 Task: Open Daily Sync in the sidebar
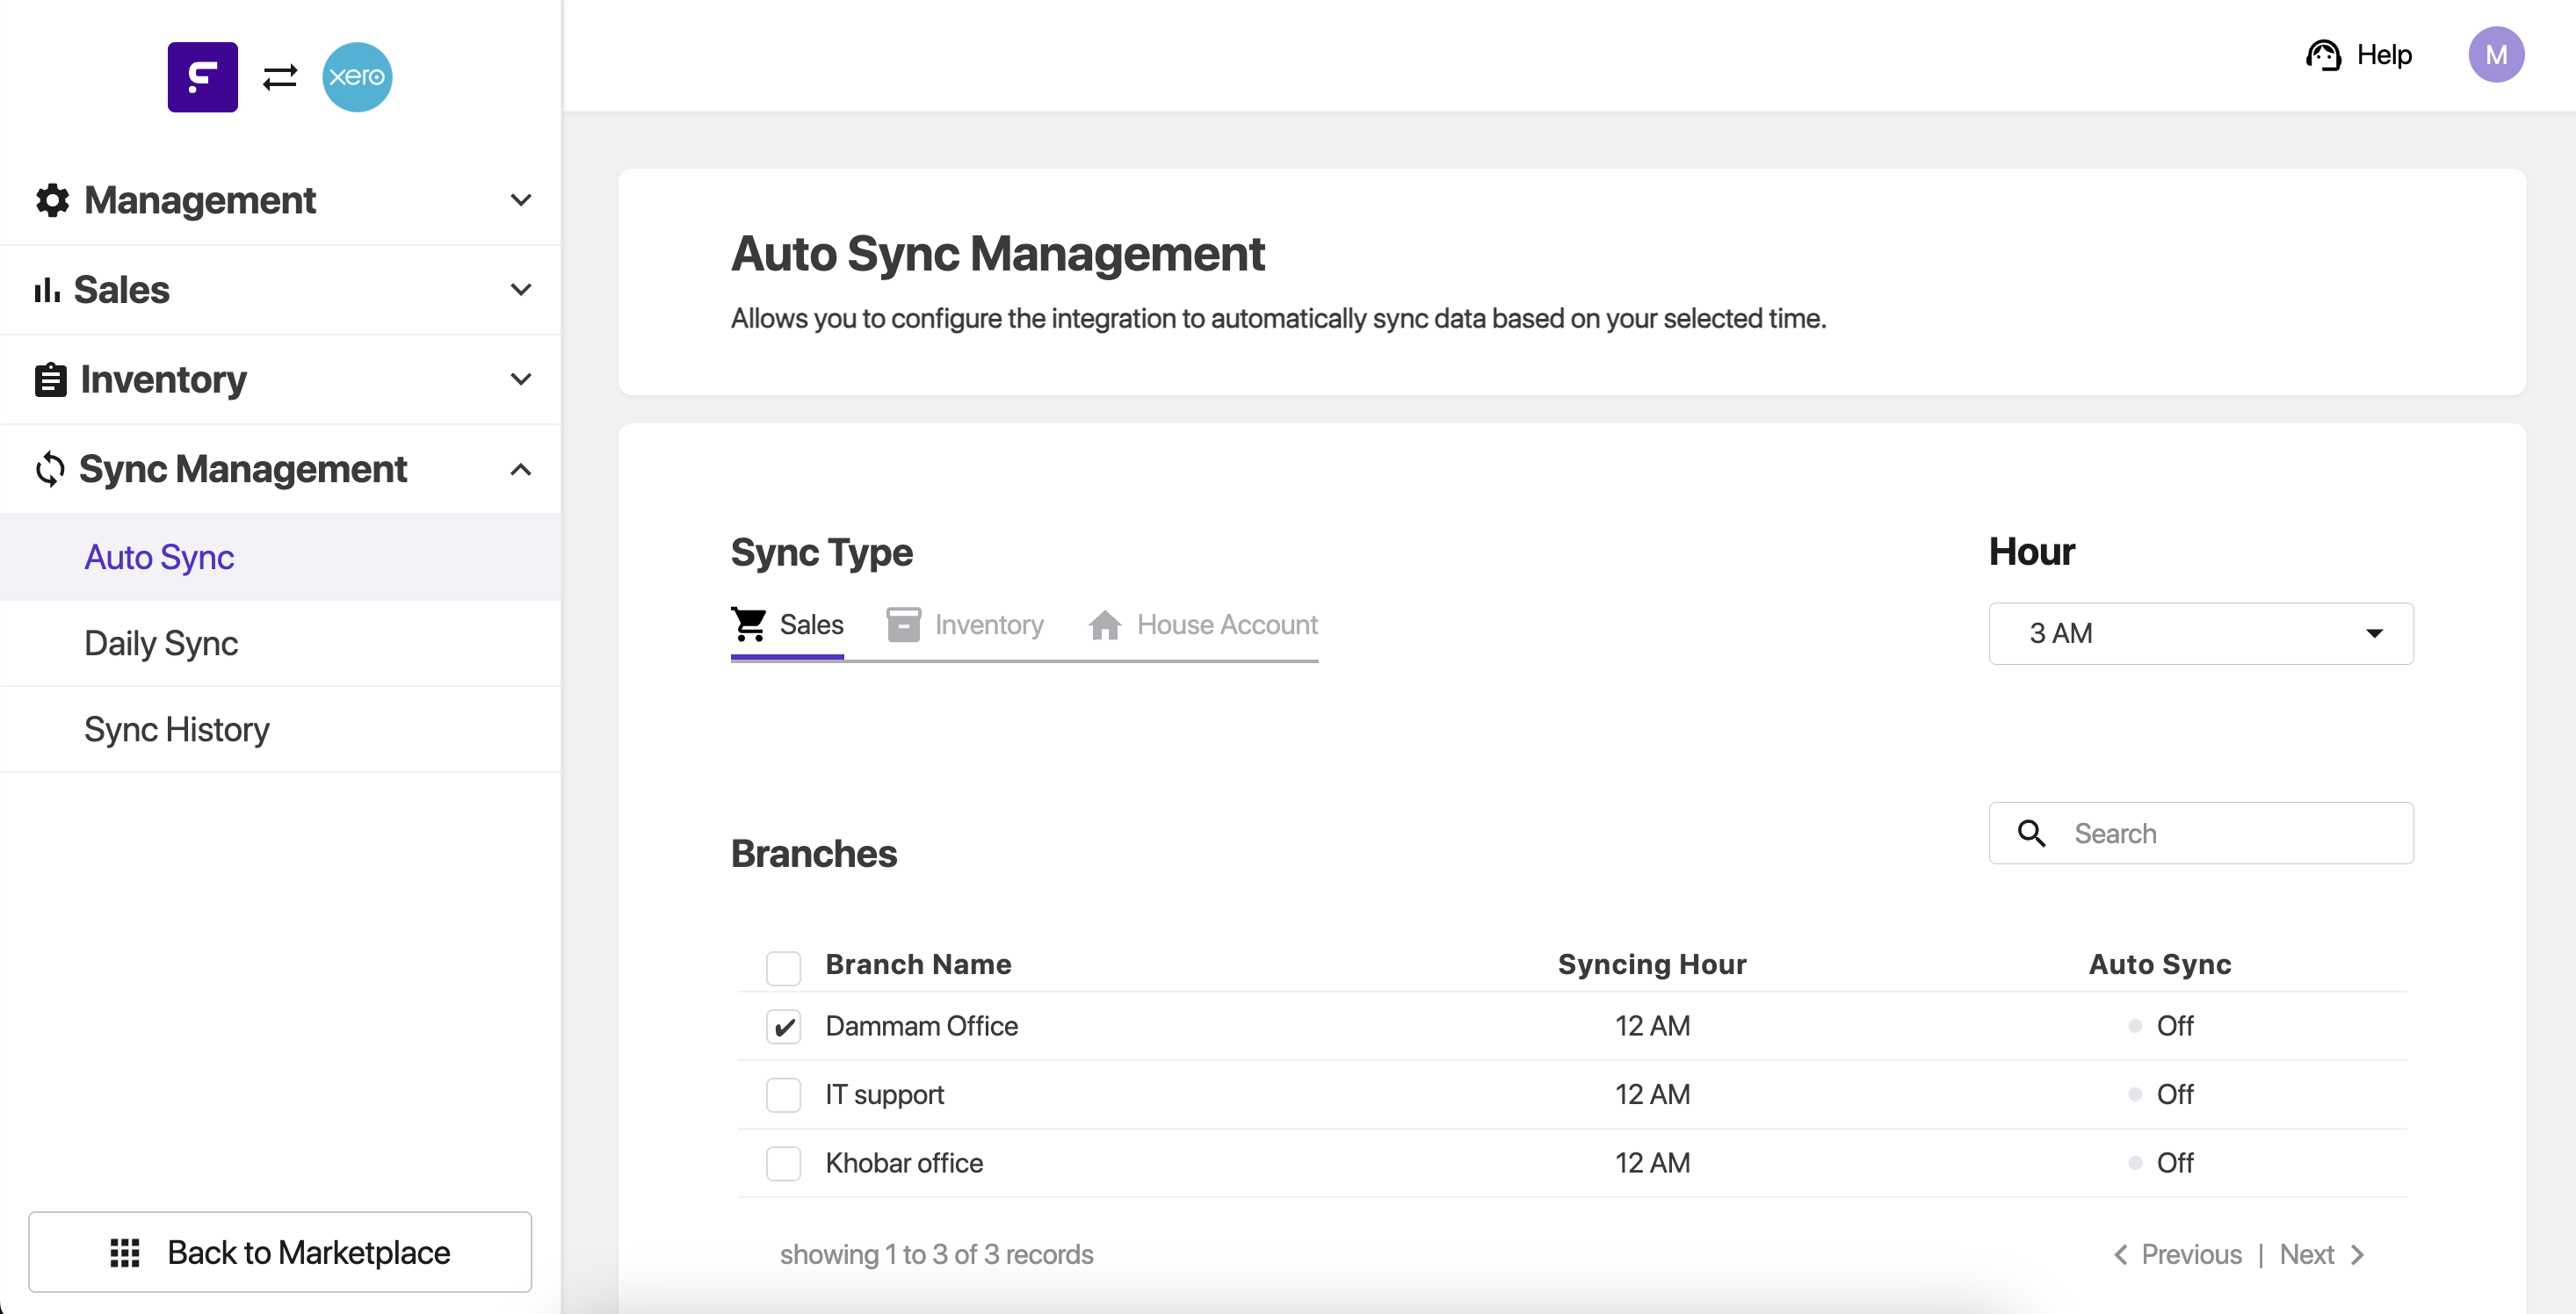pos(161,643)
